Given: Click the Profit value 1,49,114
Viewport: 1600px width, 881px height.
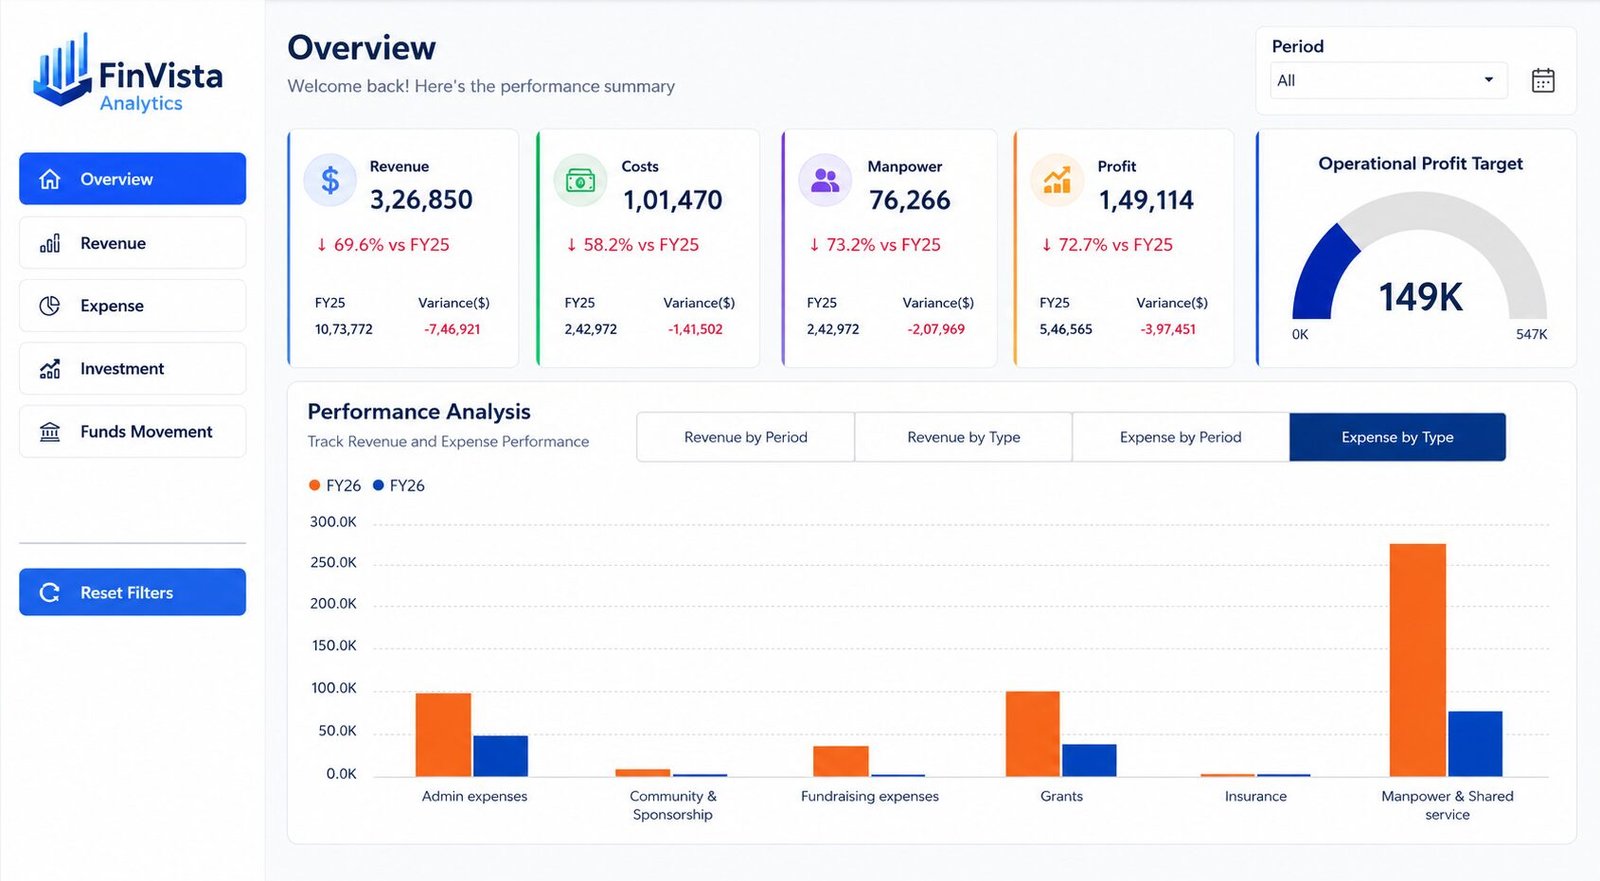Looking at the screenshot, I should coord(1146,200).
